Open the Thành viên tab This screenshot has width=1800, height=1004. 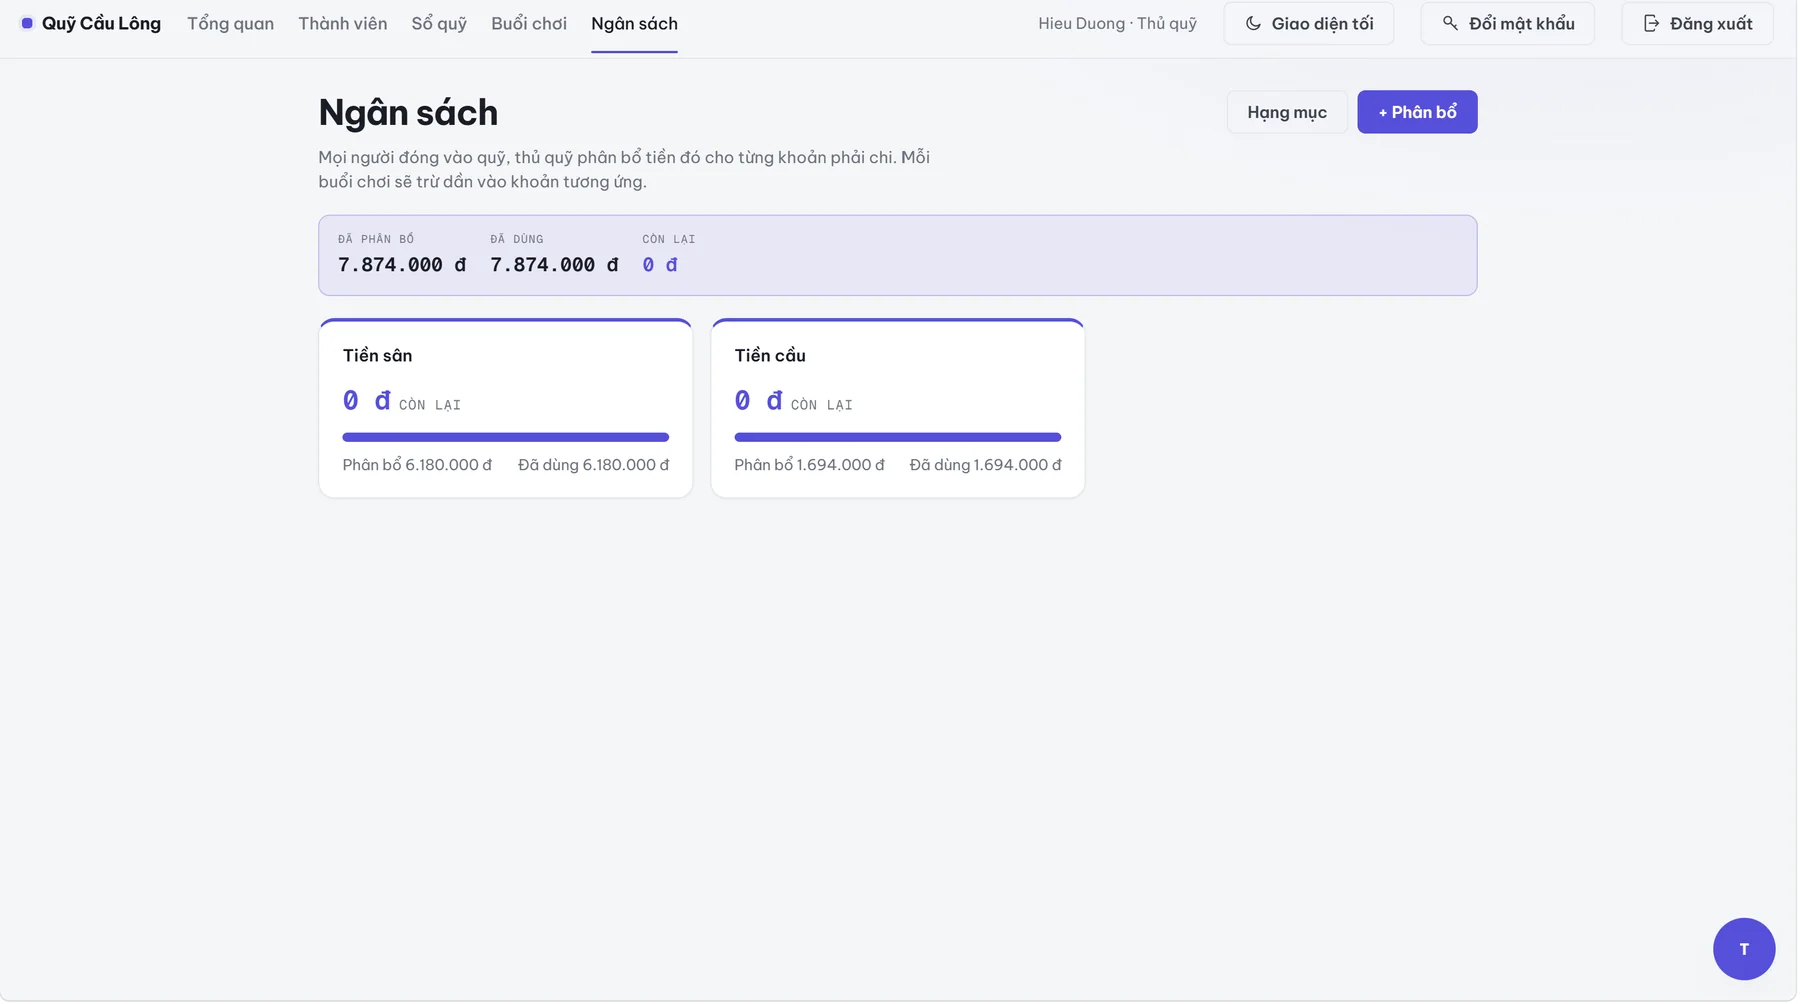[343, 23]
